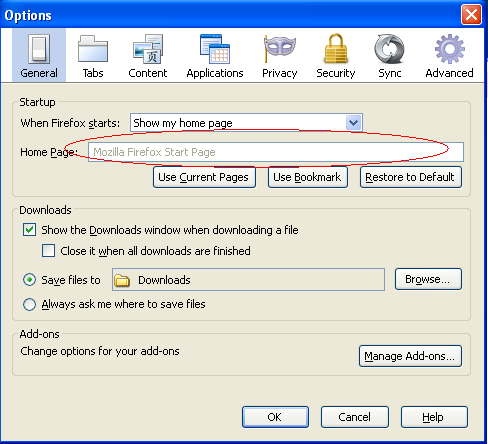Toggle Show the Downloads window checkbox
The width and height of the screenshot is (488, 444).
pos(29,230)
